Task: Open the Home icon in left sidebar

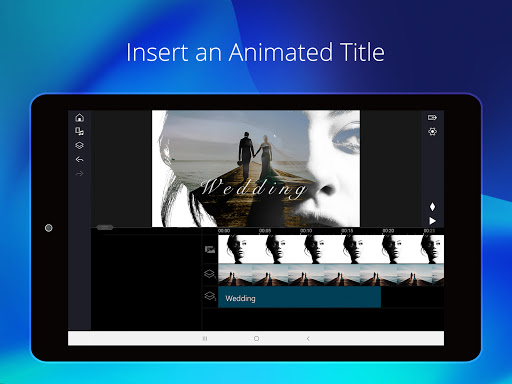Action: [80, 118]
